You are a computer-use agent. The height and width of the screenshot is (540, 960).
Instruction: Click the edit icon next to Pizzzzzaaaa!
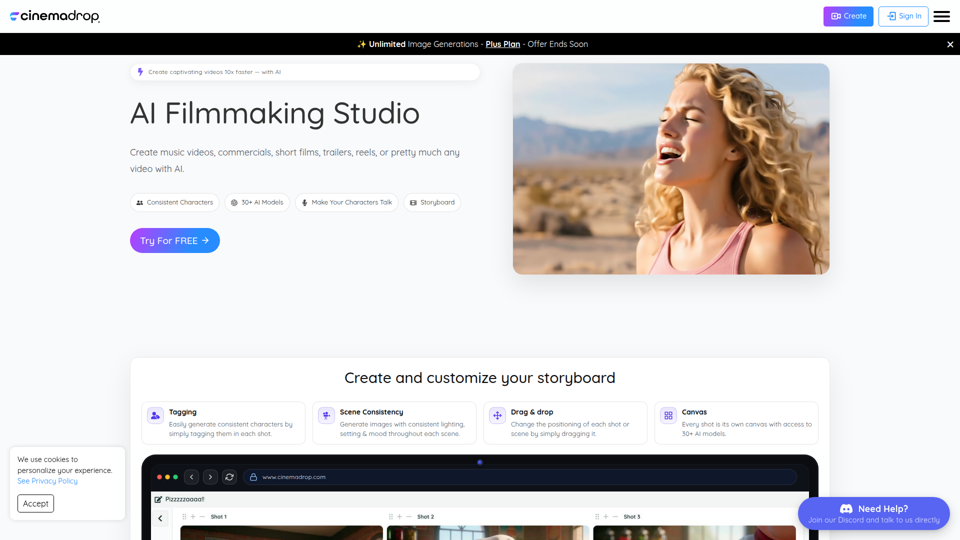click(x=159, y=500)
